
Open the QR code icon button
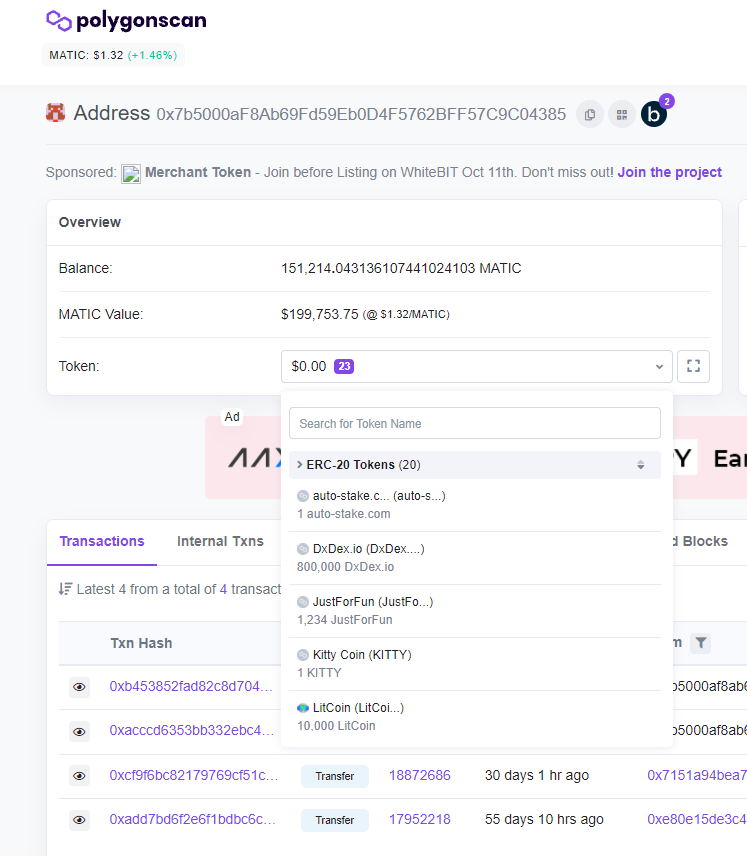tap(622, 115)
